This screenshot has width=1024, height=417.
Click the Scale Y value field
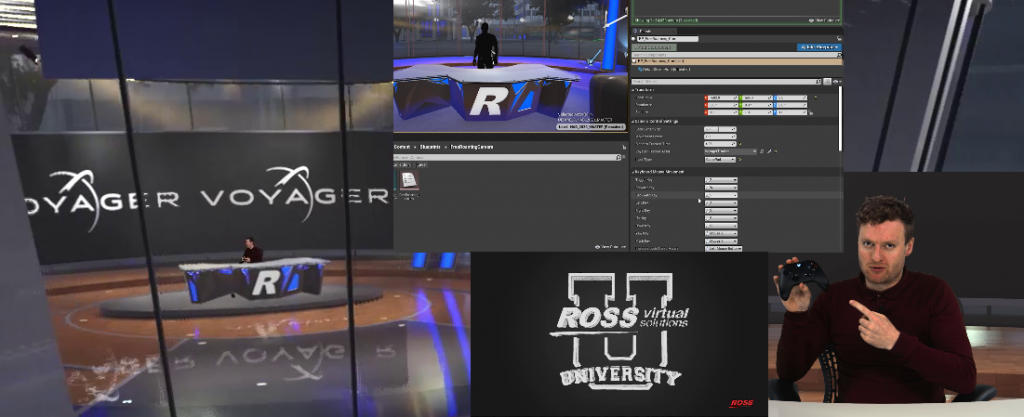[756, 112]
